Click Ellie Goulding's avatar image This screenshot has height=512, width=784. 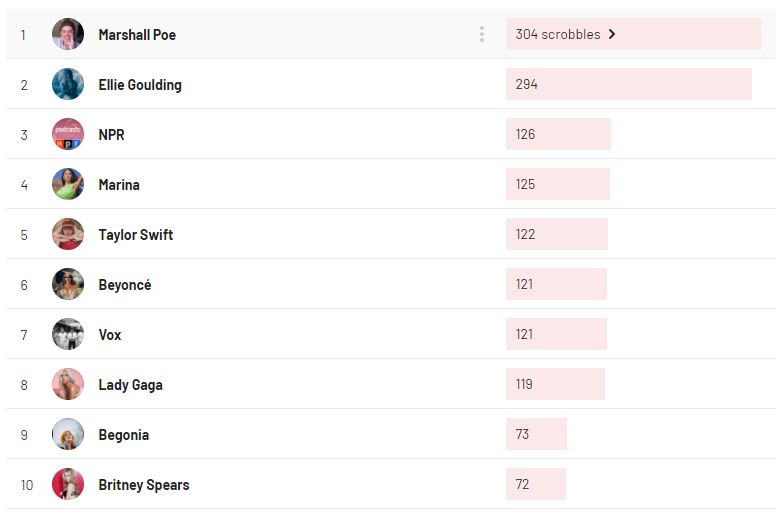tap(68, 84)
